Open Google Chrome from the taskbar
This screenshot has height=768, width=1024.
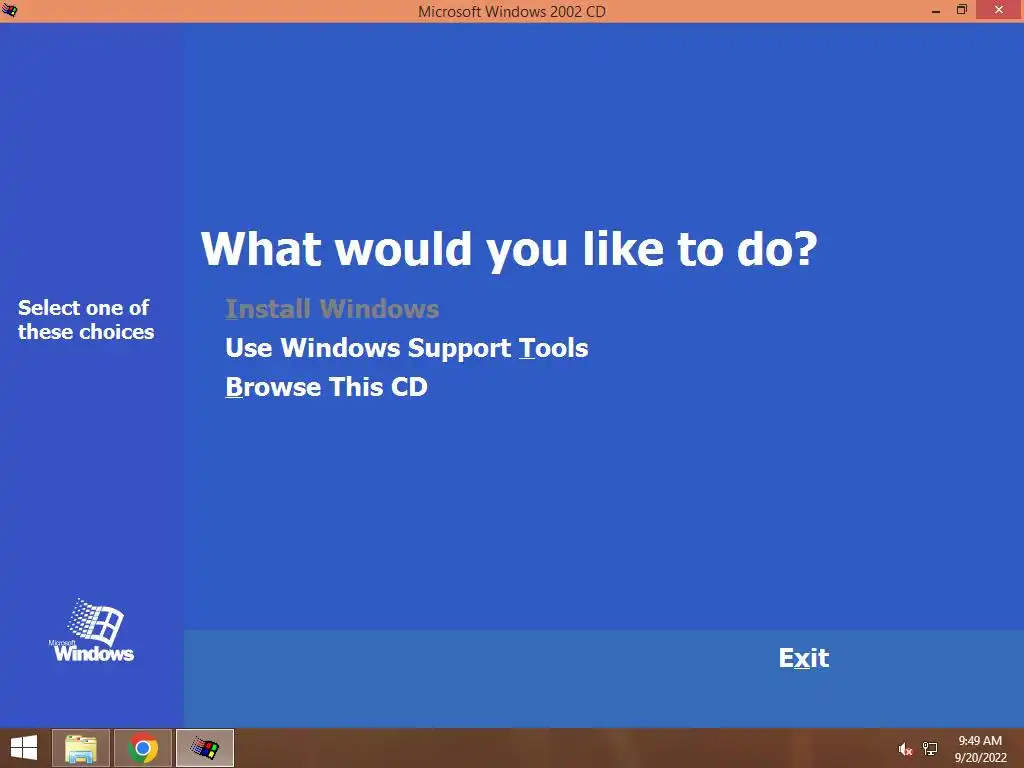[143, 748]
